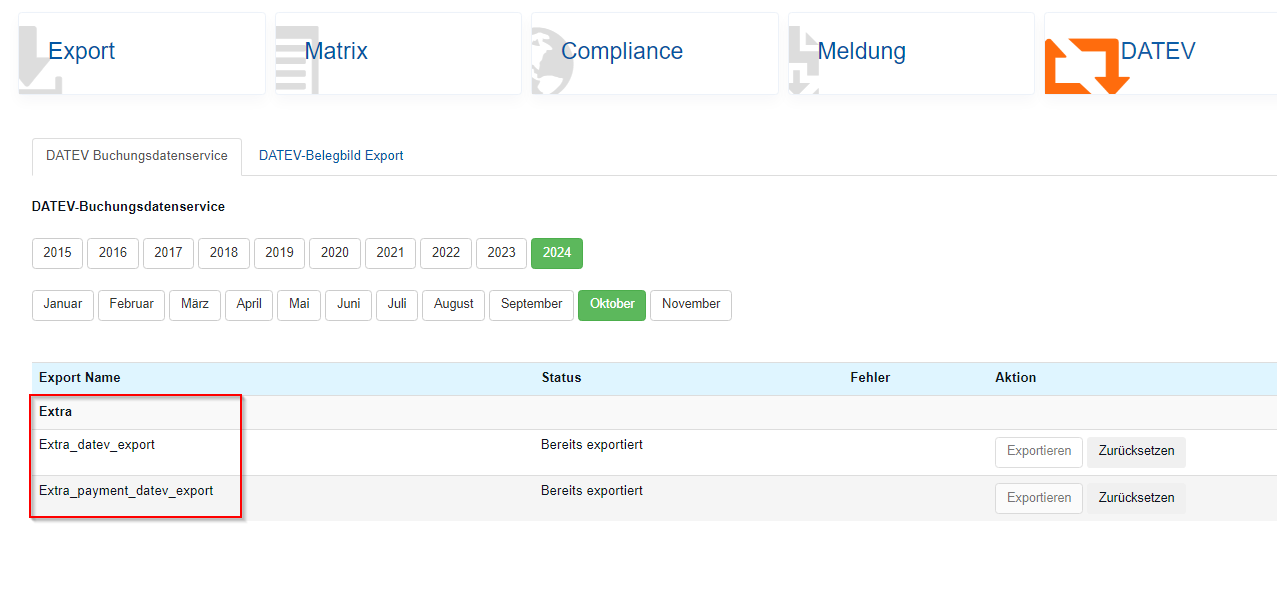1277x597 pixels.
Task: Select year 2019
Action: pos(279,253)
